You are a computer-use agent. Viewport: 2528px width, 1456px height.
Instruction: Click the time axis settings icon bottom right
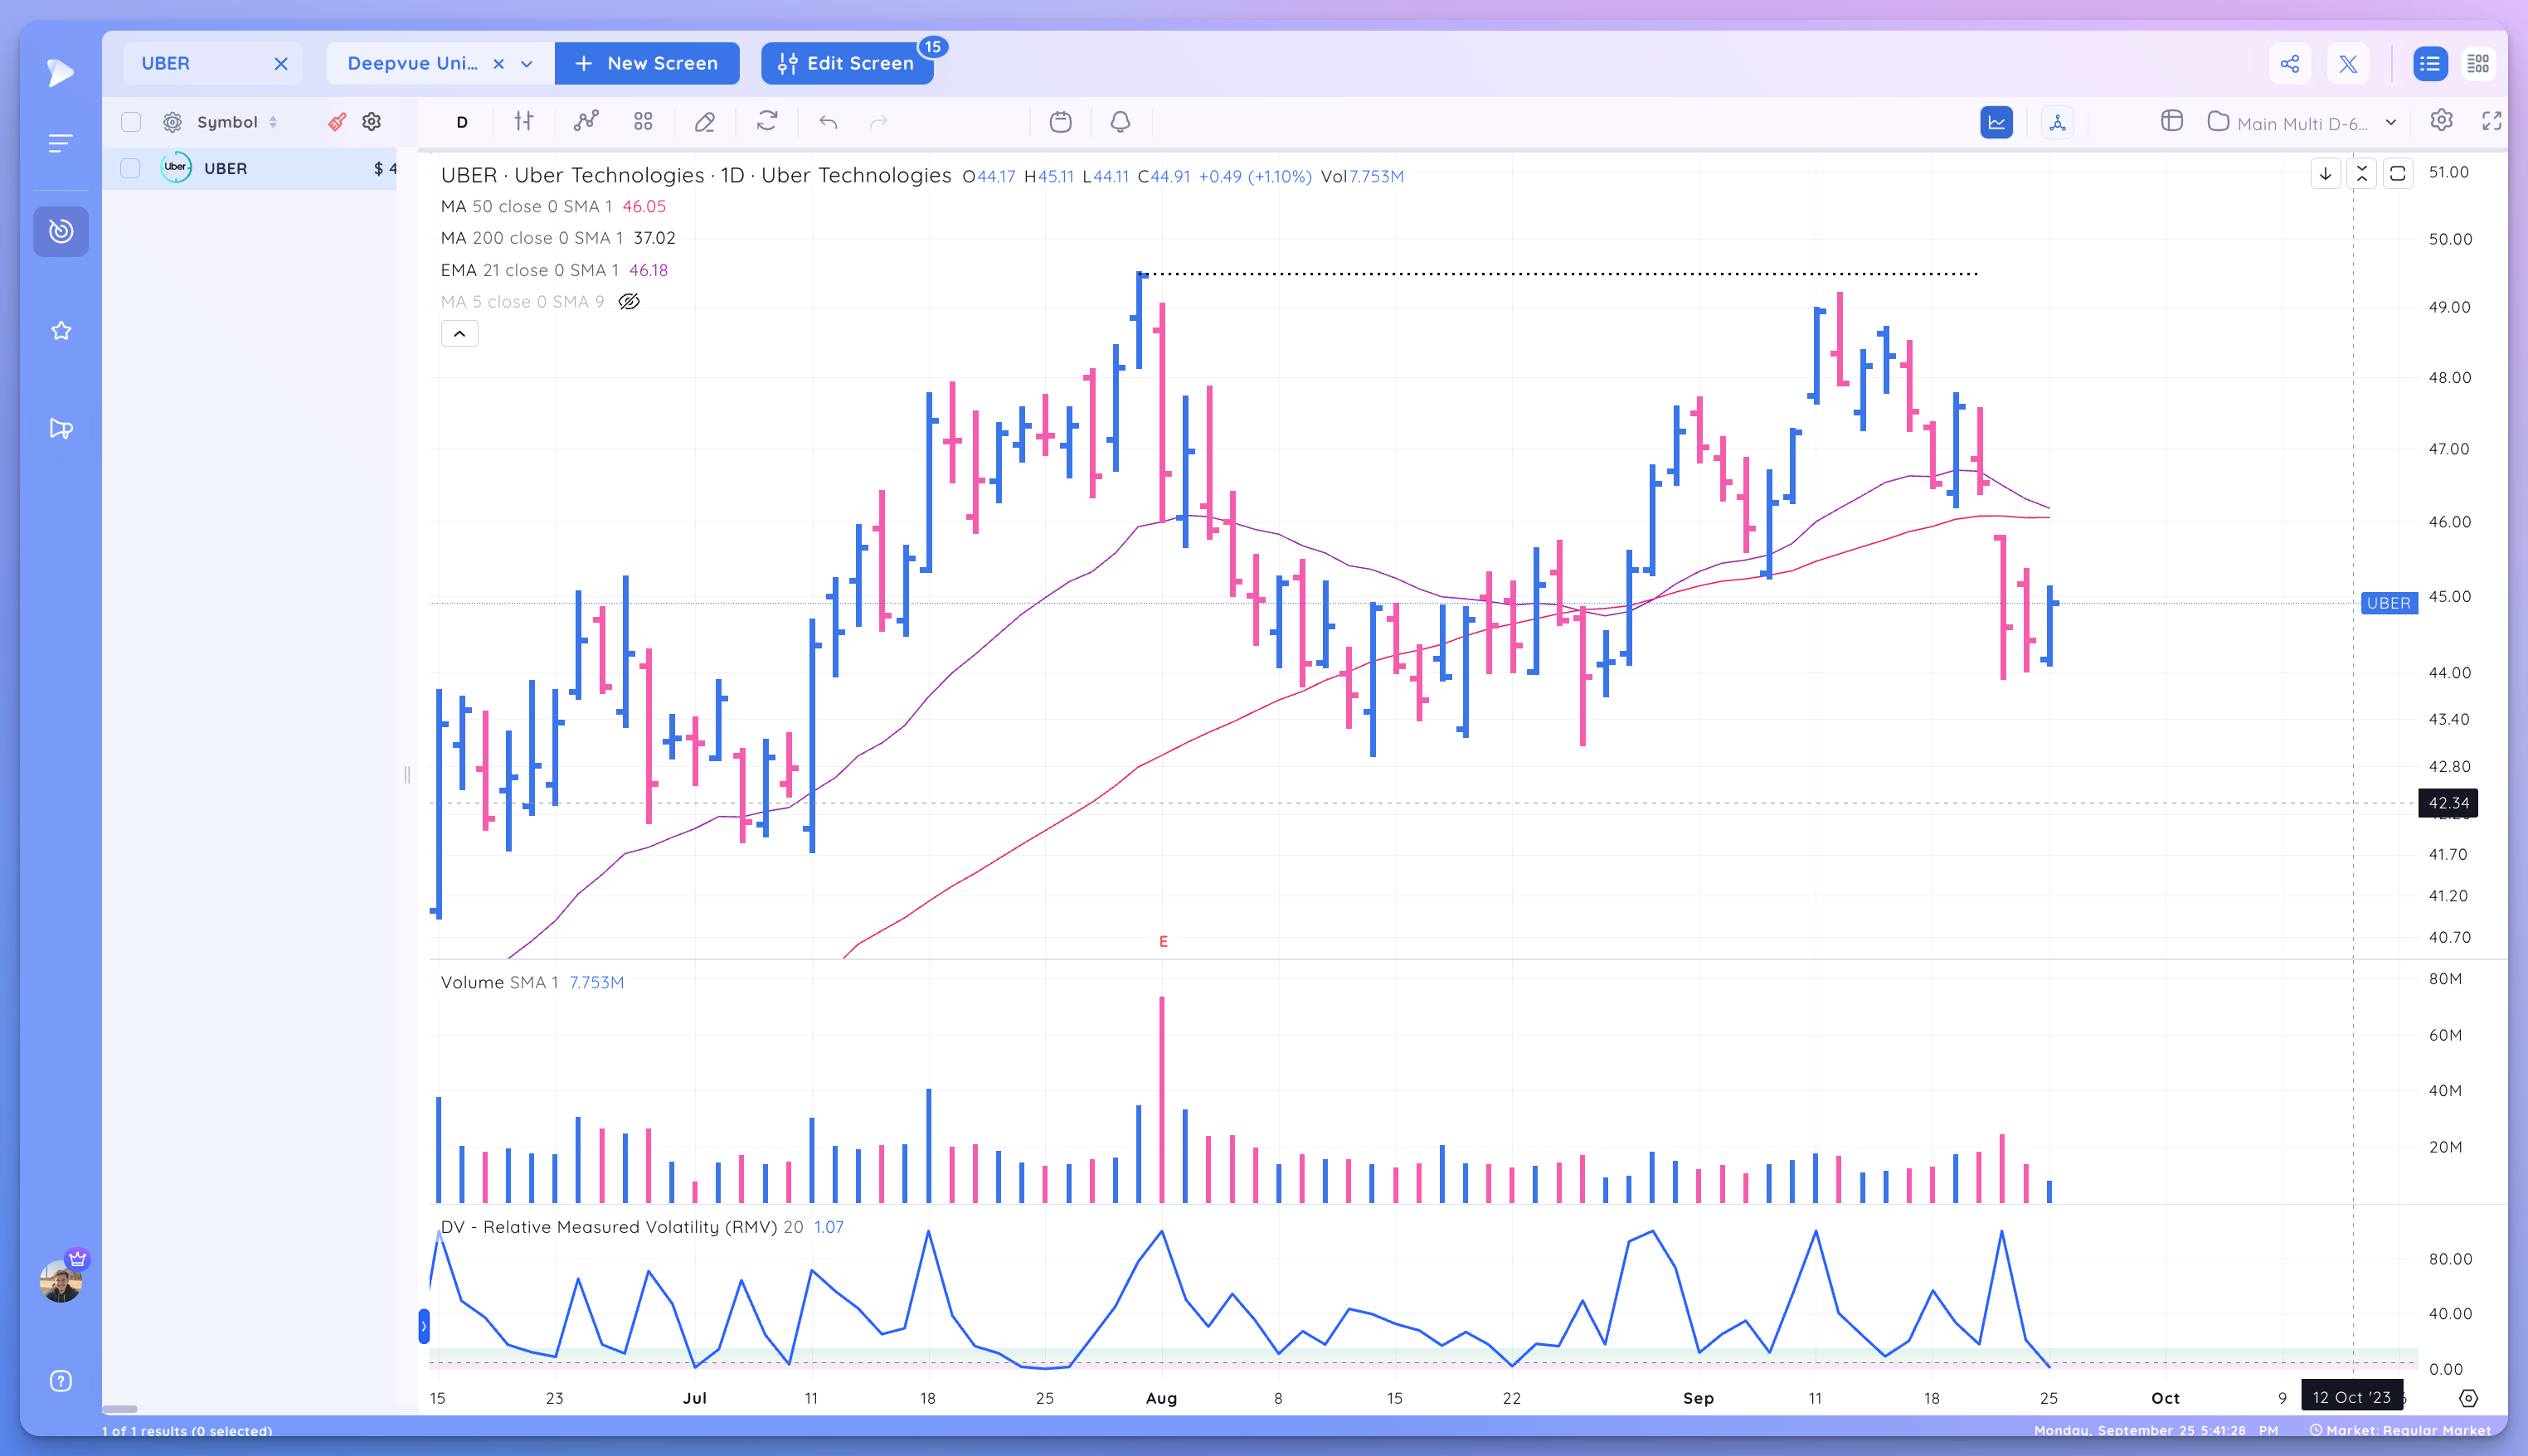2468,1398
